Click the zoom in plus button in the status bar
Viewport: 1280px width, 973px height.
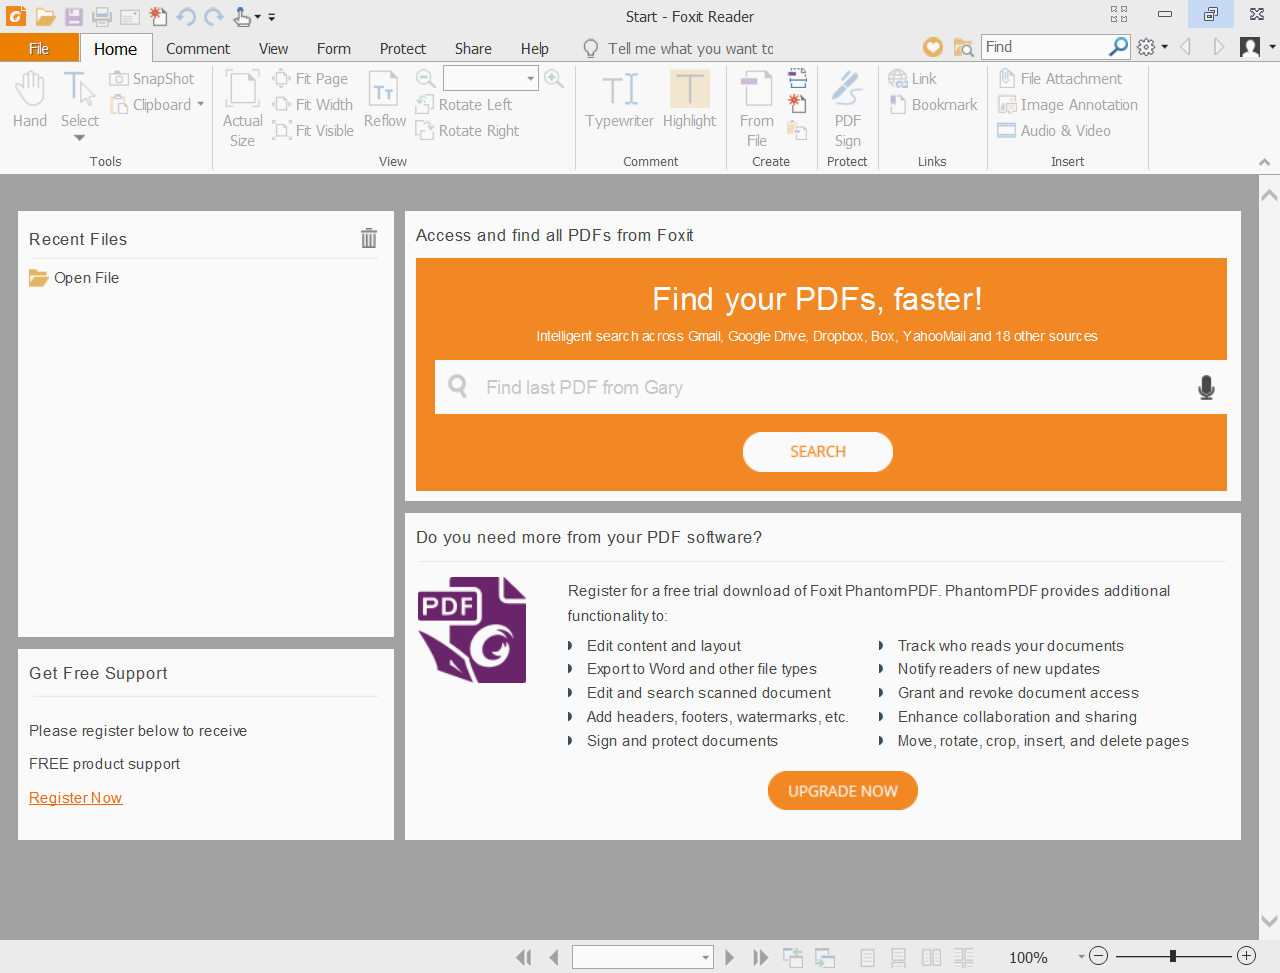click(x=1246, y=956)
